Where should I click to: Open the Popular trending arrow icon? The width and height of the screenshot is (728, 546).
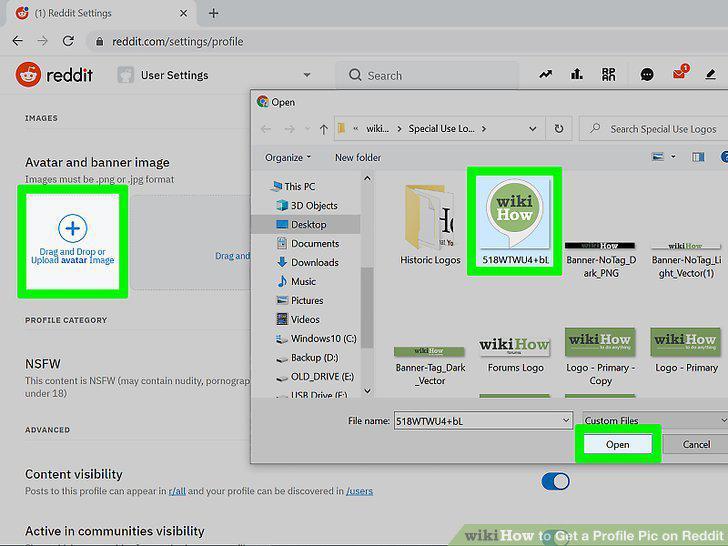tap(546, 74)
